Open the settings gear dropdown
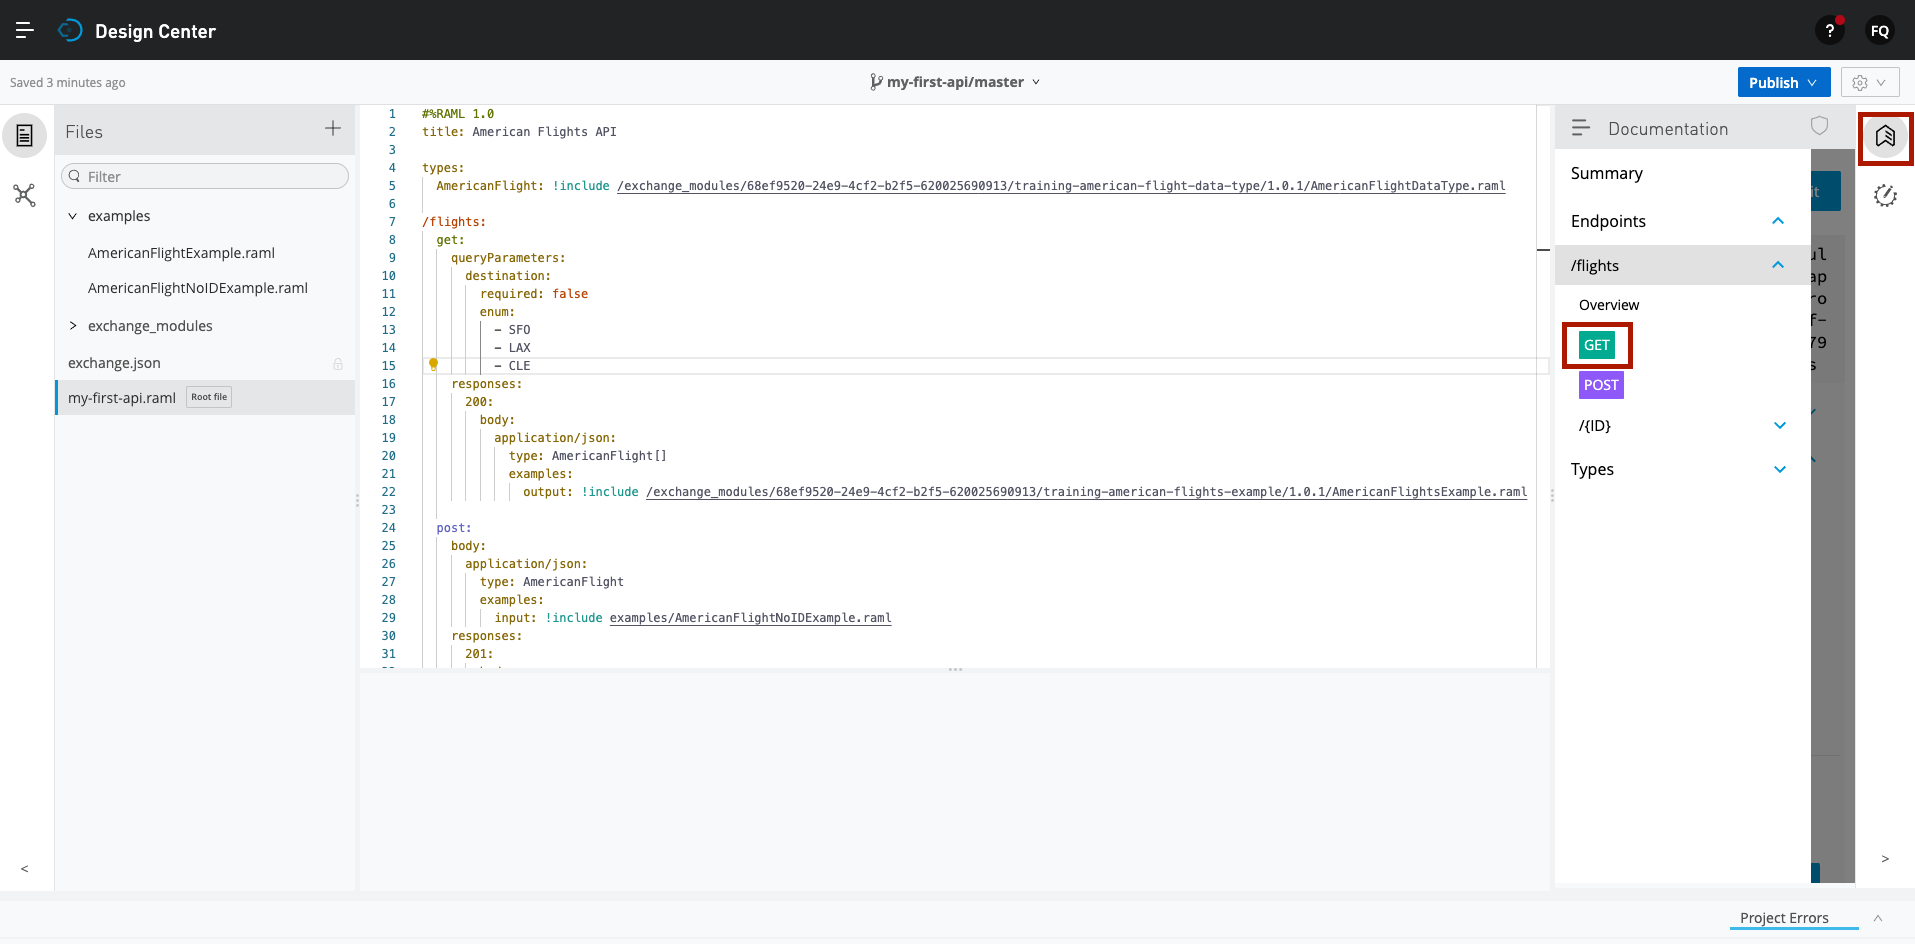1915x944 pixels. [1869, 82]
